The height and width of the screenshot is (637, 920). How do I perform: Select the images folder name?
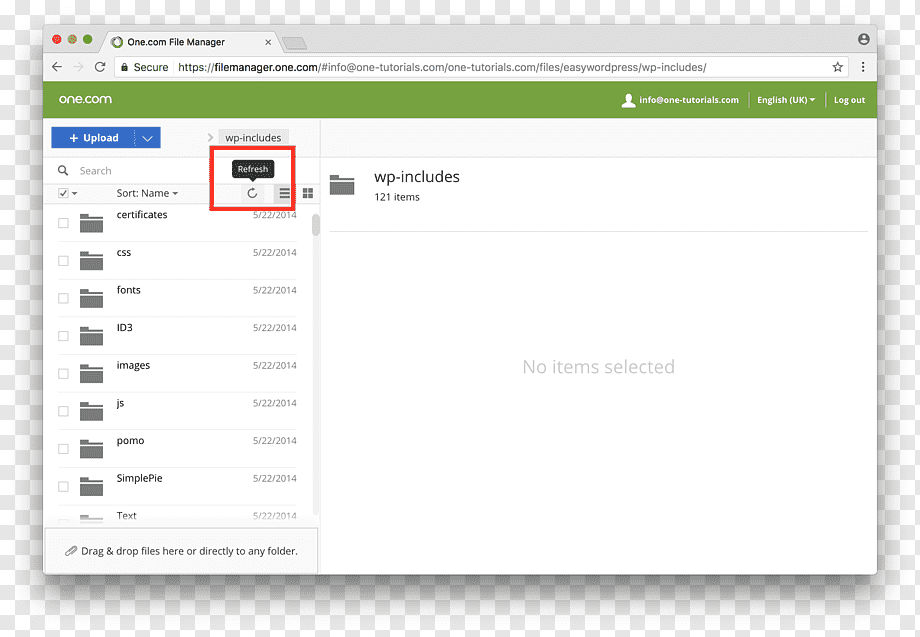(133, 365)
